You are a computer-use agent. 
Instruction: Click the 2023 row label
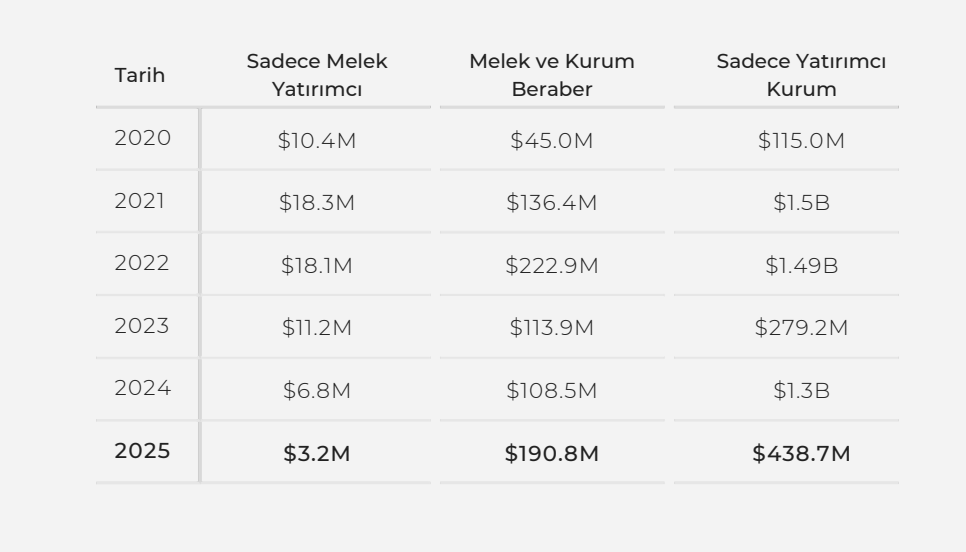(x=142, y=326)
